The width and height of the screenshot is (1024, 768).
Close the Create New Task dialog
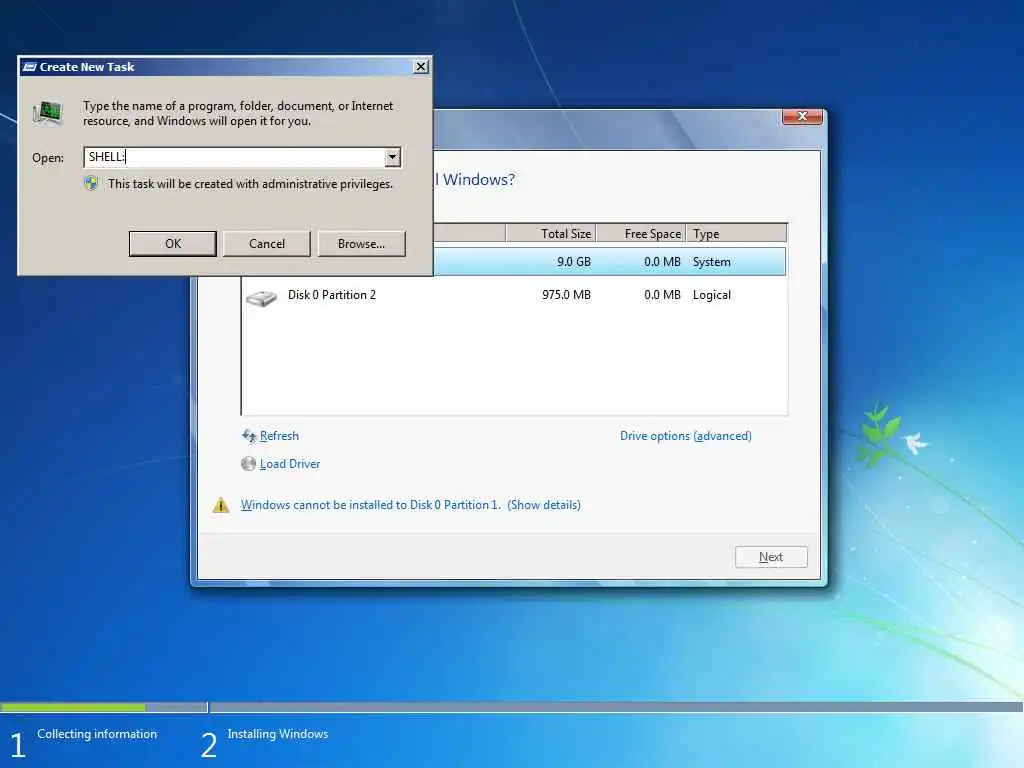tap(421, 67)
